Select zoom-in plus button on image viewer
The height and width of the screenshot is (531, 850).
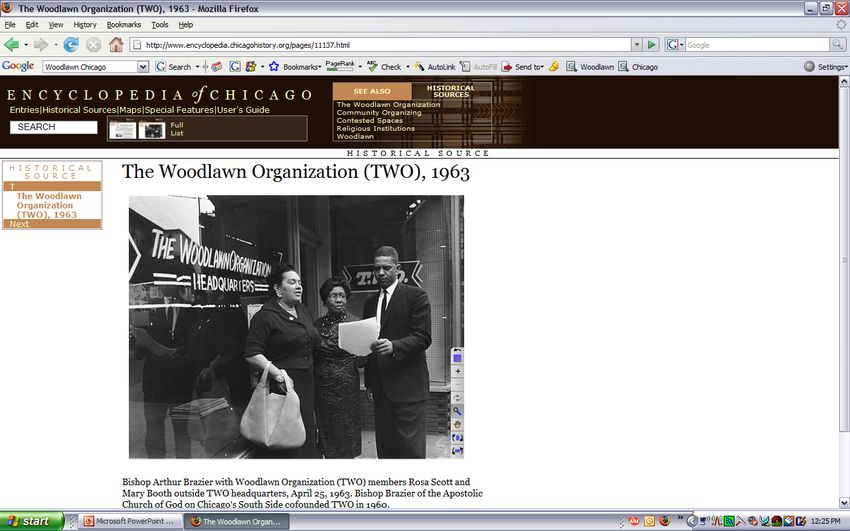(458, 372)
